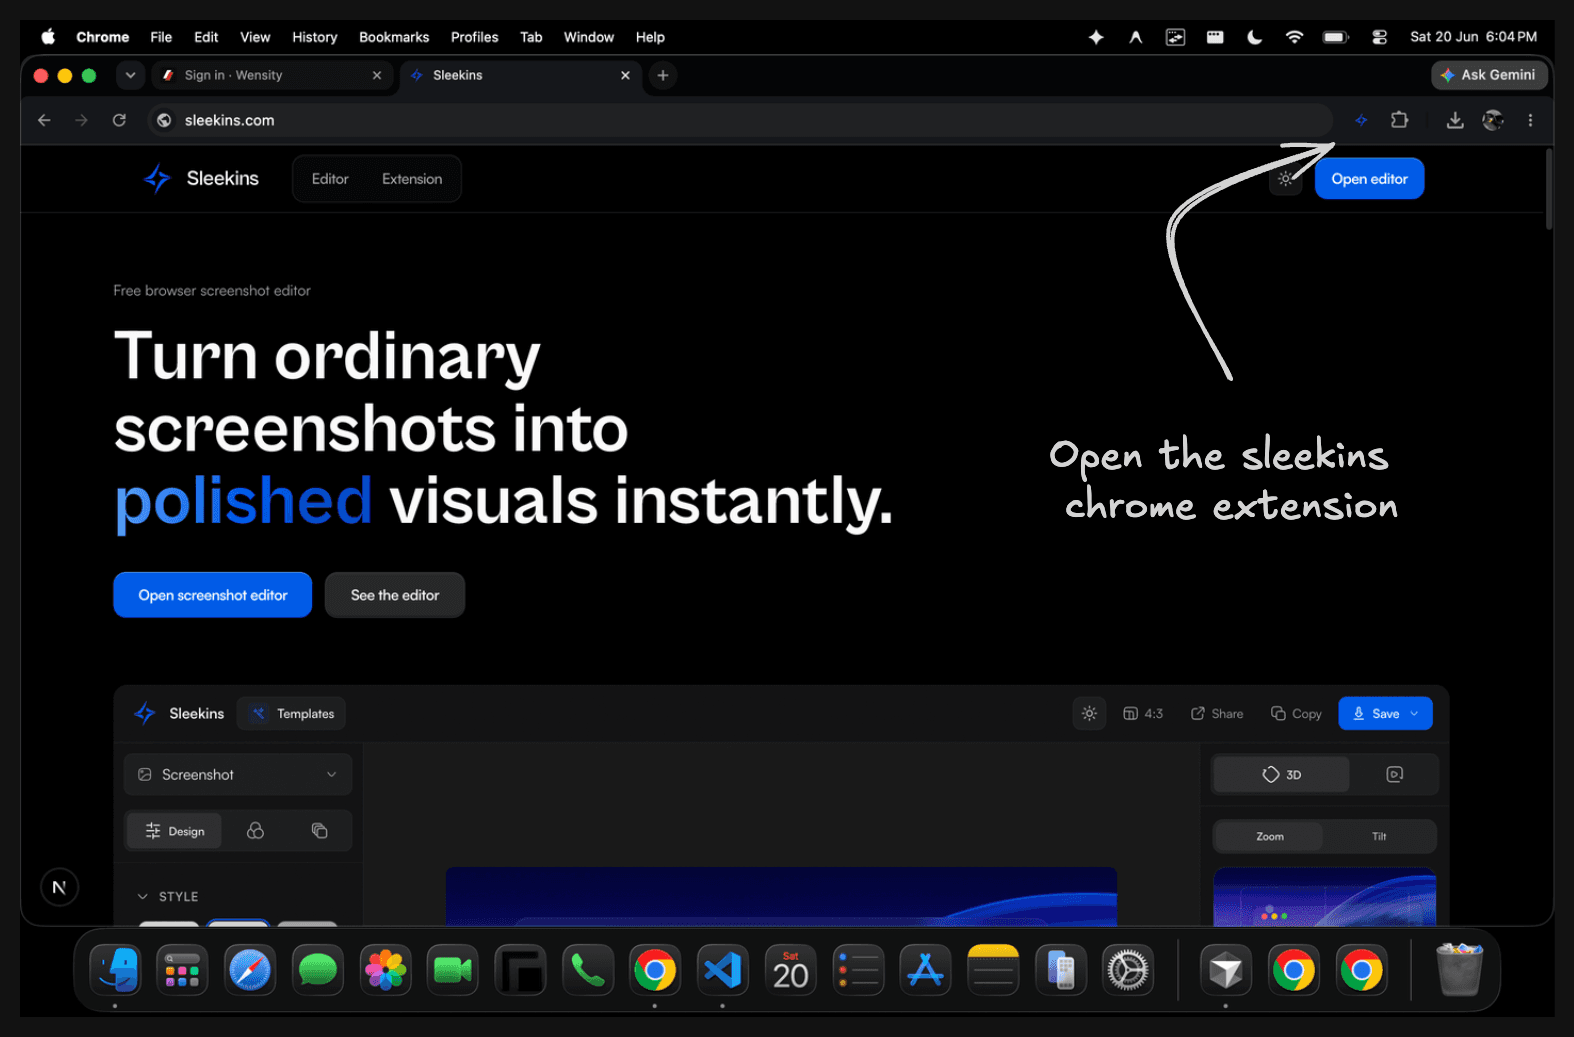Open a new Chrome tab
Viewport: 1574px width, 1037px height.
(x=663, y=75)
